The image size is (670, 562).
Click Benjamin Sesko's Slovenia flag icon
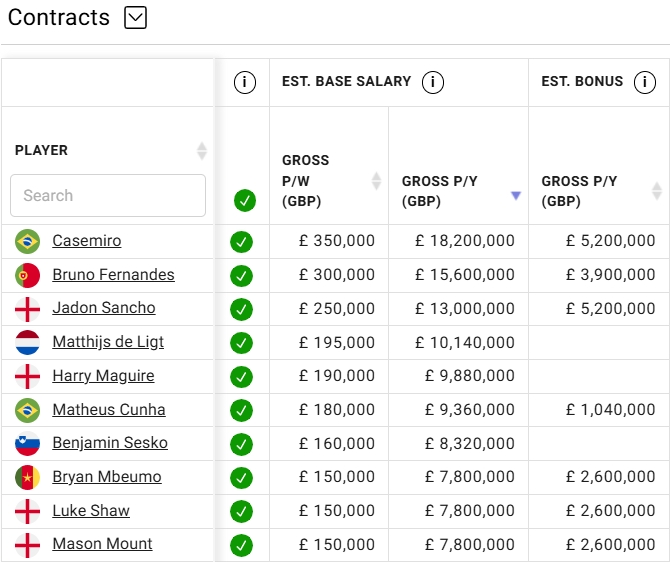(27, 443)
